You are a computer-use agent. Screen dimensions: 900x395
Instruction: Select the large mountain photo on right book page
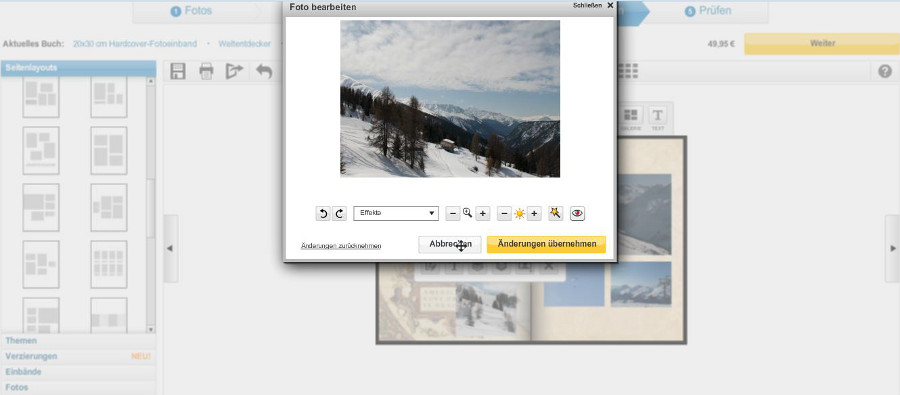click(645, 214)
